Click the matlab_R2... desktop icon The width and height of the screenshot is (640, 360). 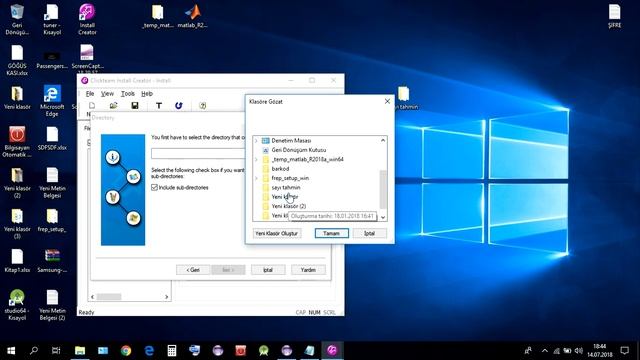tap(193, 16)
